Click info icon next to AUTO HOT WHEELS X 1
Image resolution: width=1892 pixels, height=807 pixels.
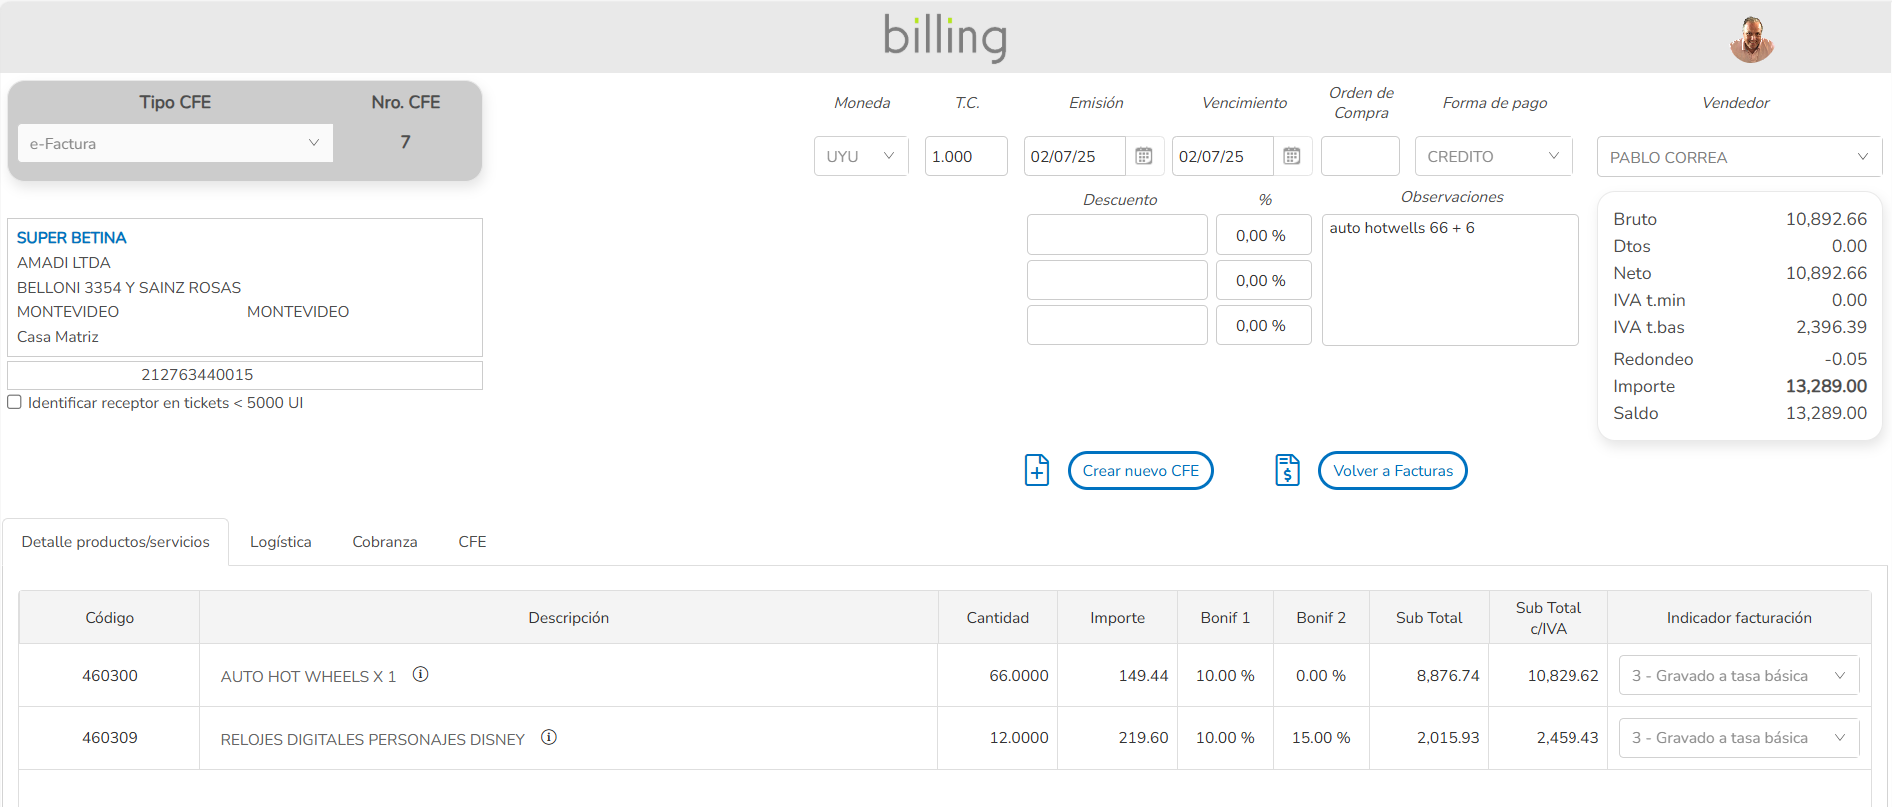tap(421, 675)
